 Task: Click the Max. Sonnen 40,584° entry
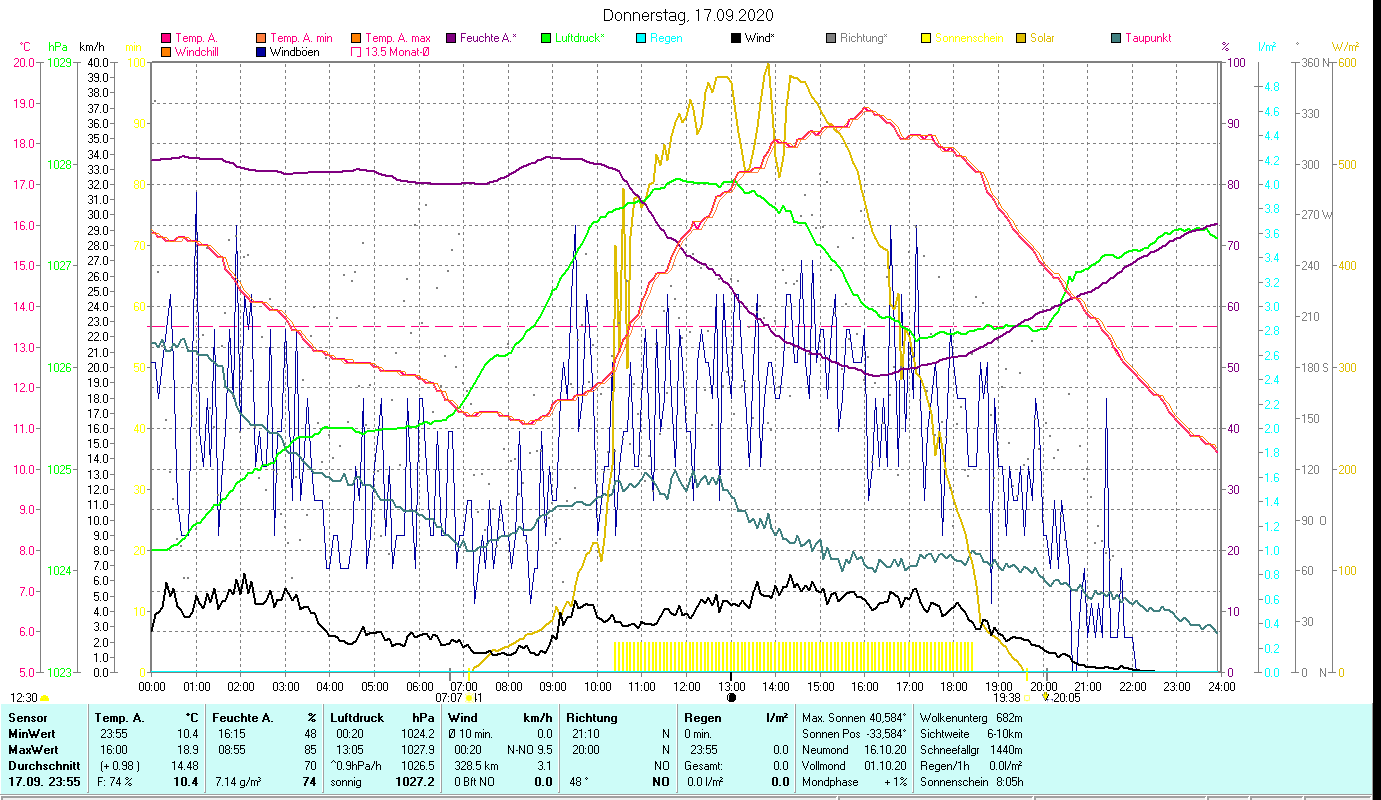[856, 718]
